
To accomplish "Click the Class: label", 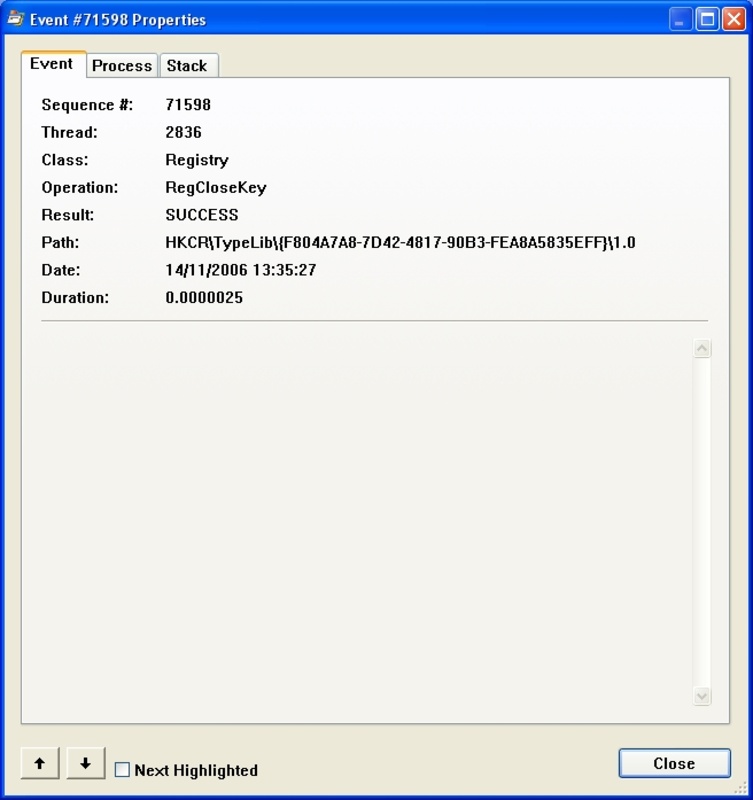I will [65, 160].
